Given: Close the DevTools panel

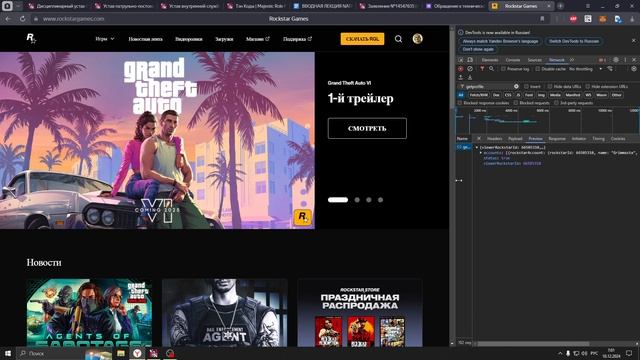Looking at the screenshot, I should 634,60.
